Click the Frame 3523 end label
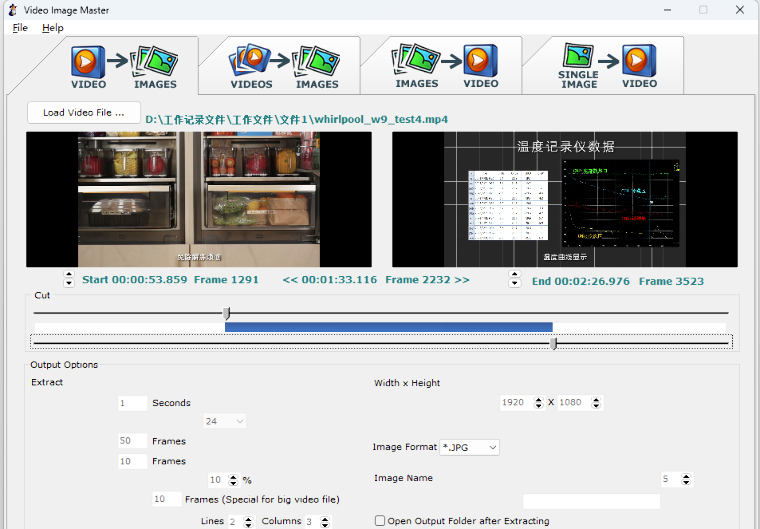This screenshot has height=529, width=760. coord(671,281)
